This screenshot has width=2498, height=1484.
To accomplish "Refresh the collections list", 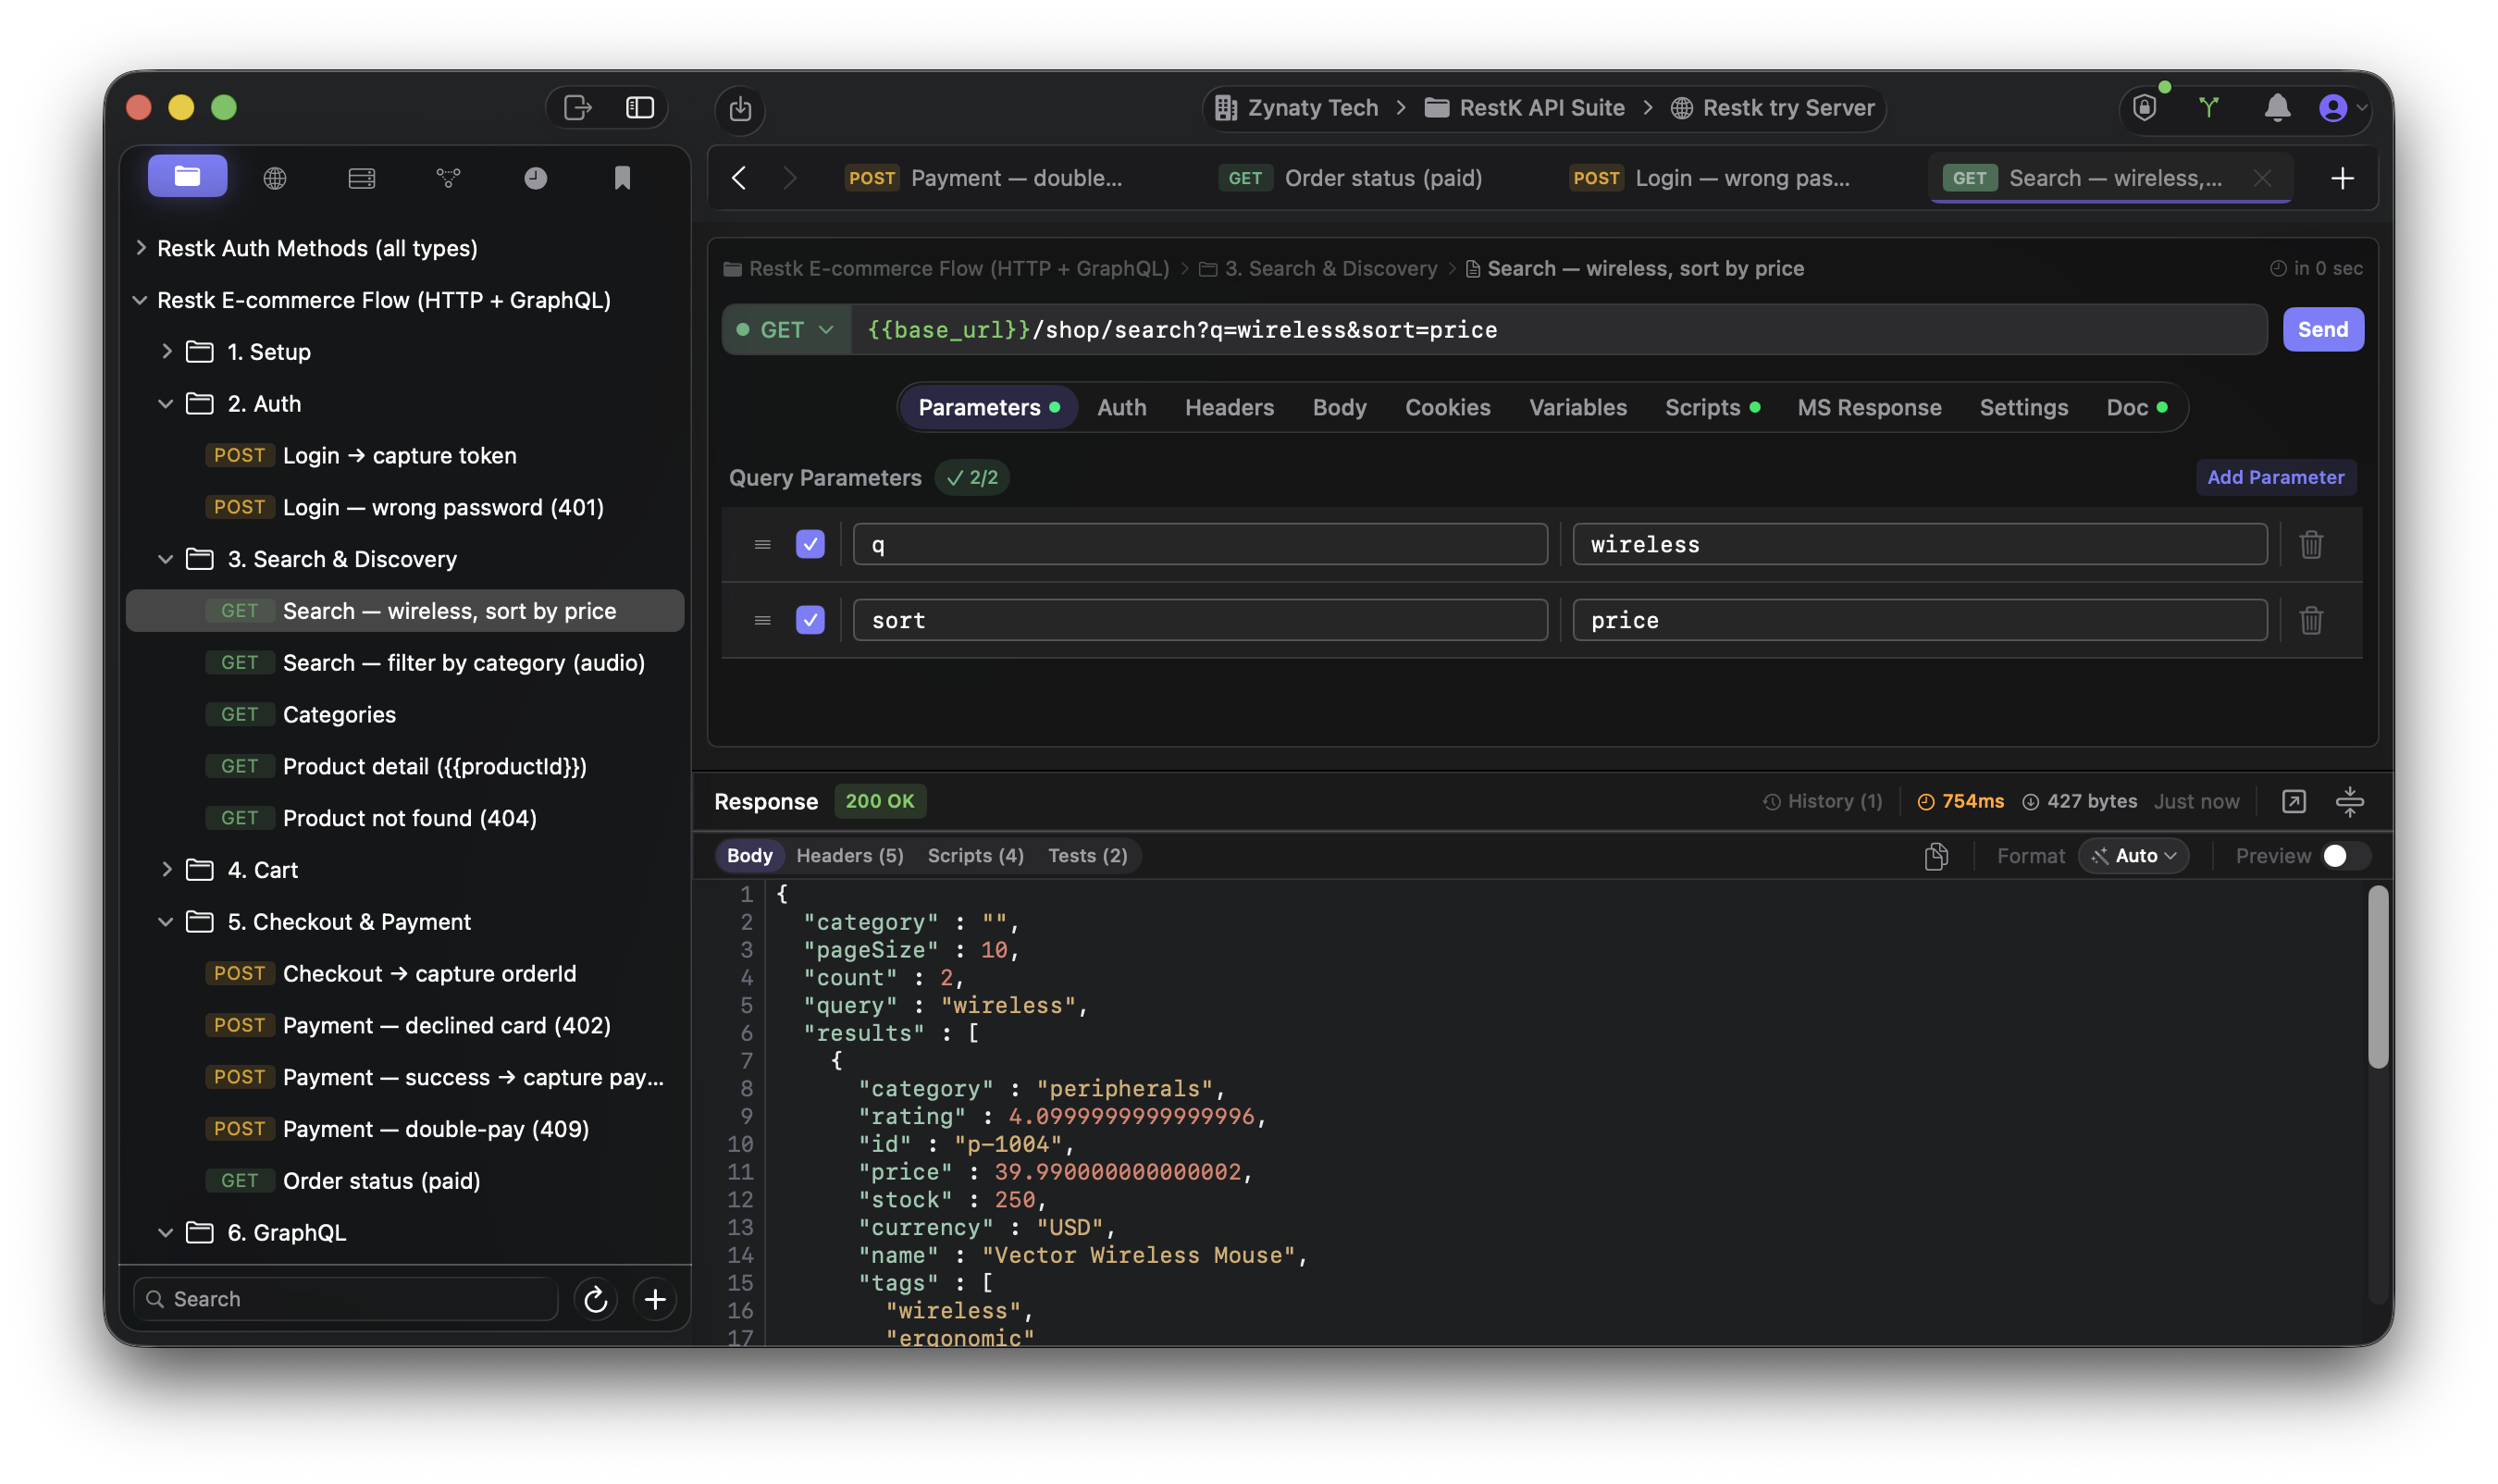I will 595,1299.
